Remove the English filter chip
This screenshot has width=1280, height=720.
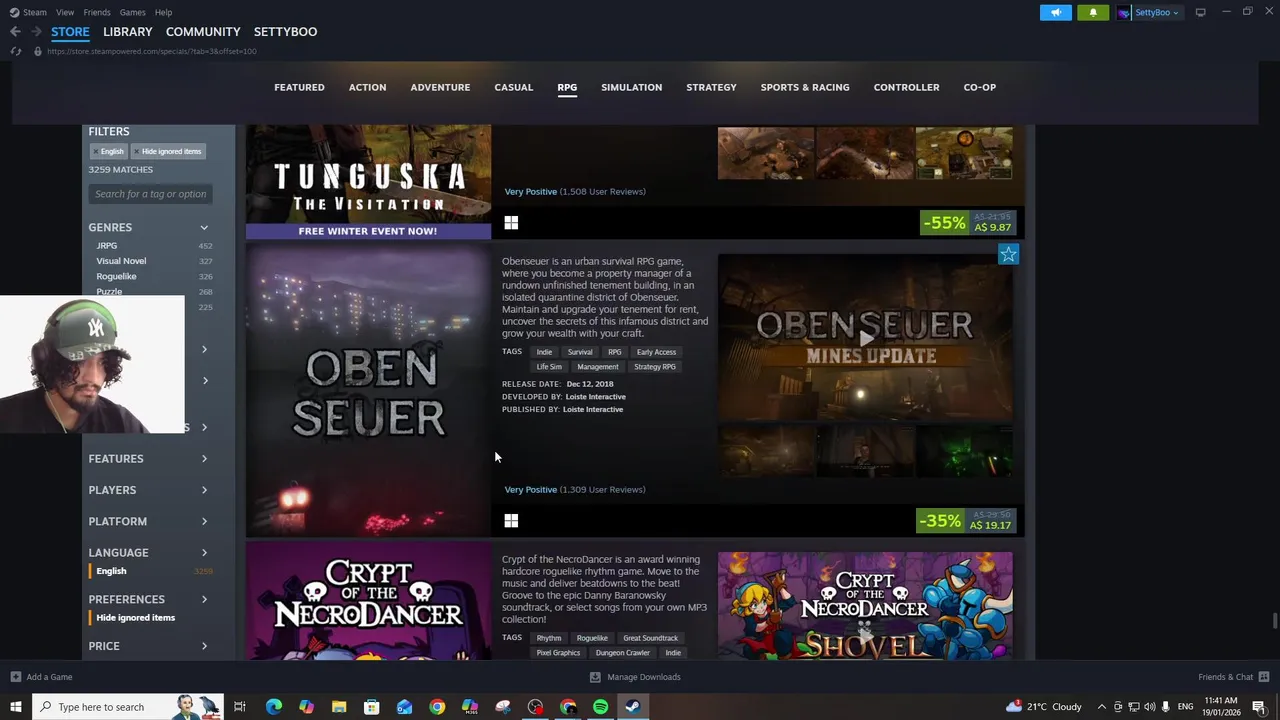point(95,151)
